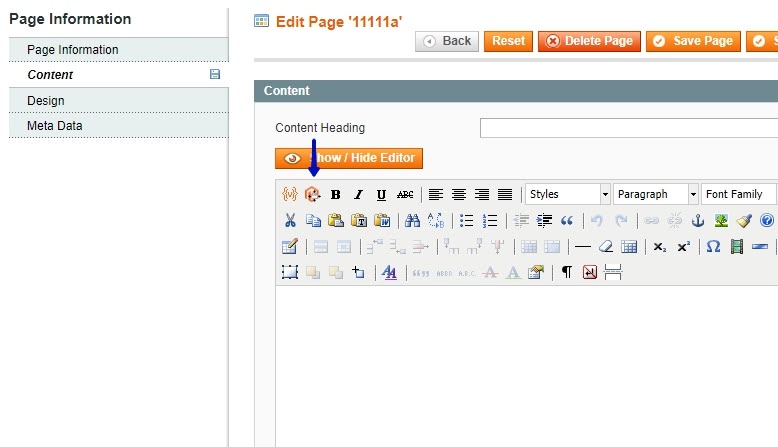Apply subscript formatting
Screen dimensions: 778x447
(659, 247)
